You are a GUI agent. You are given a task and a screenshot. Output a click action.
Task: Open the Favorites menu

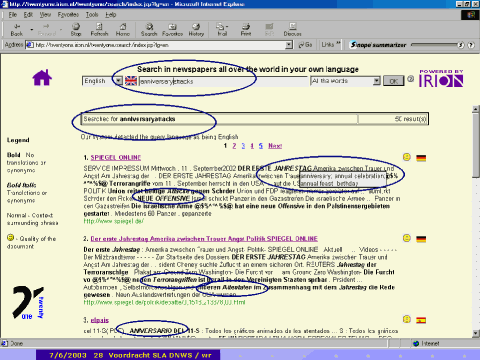[x=68, y=15]
